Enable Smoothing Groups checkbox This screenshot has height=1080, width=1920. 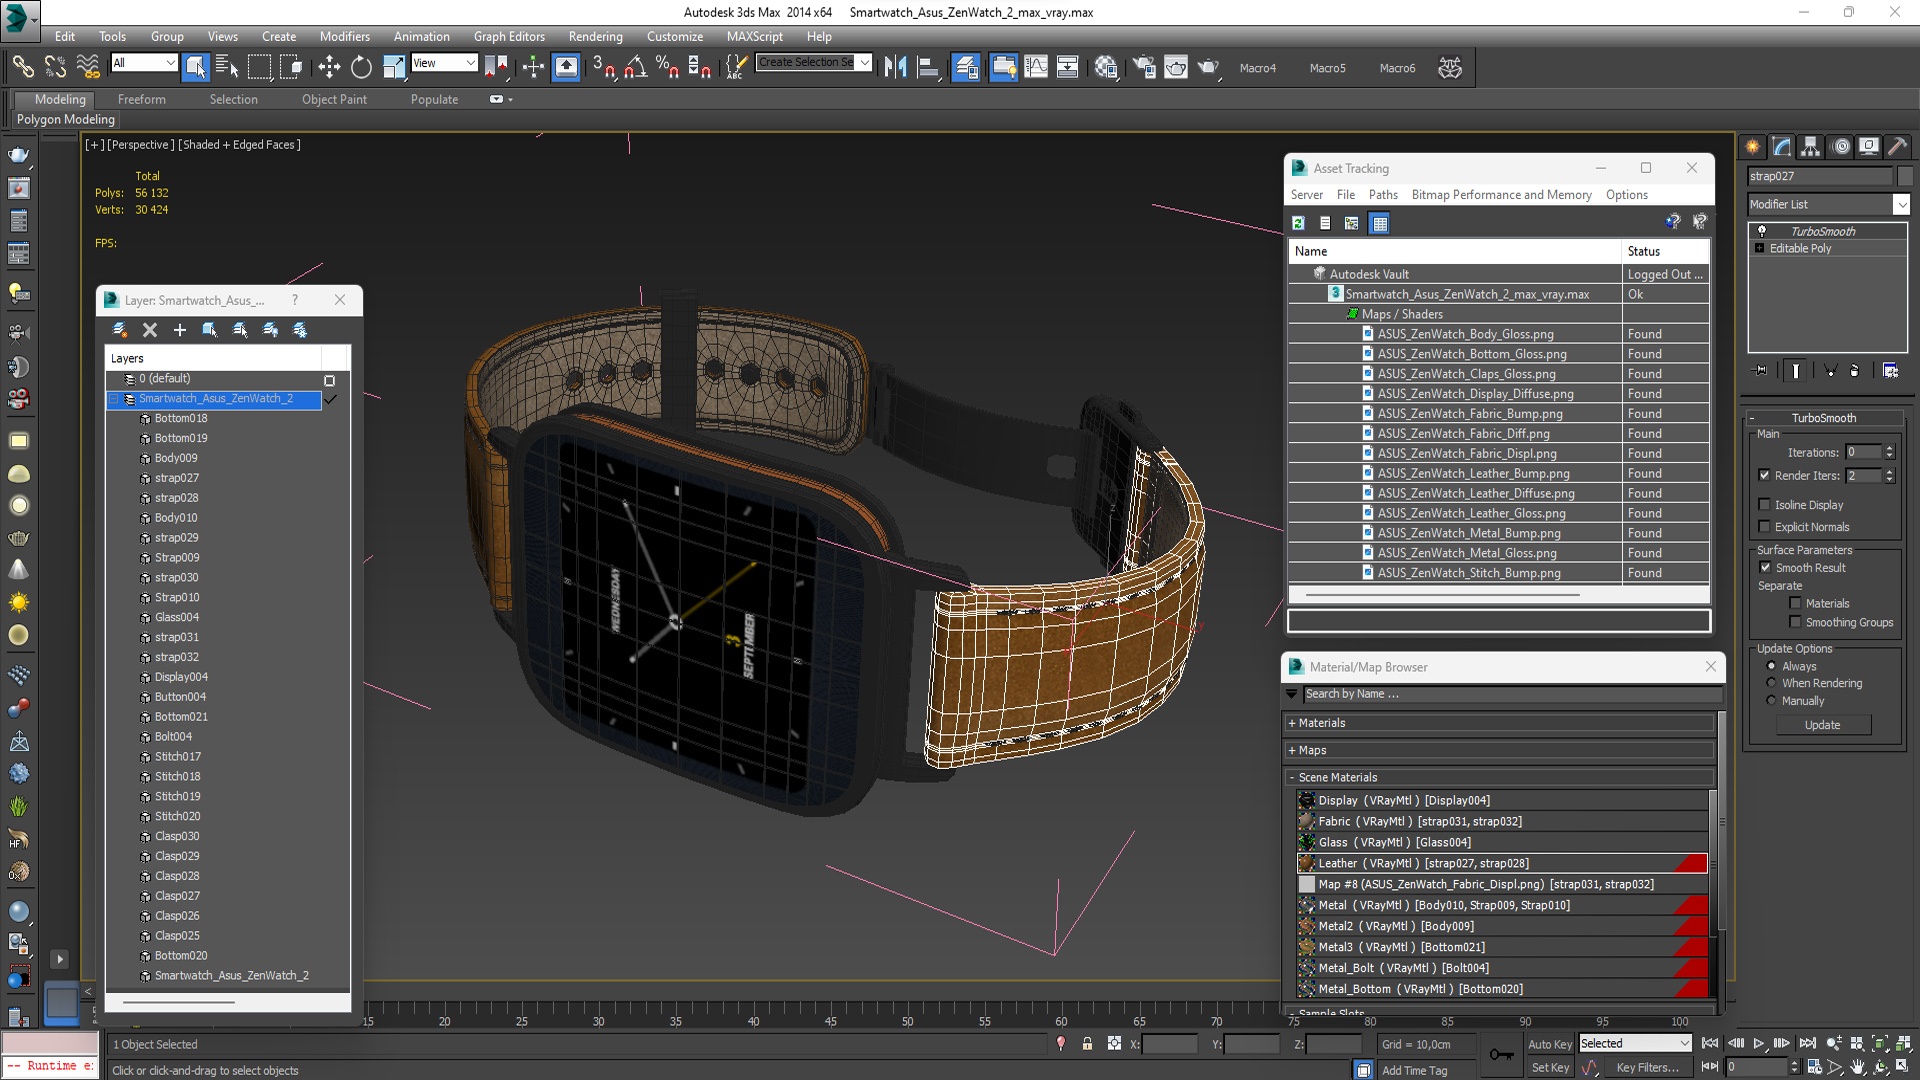pyautogui.click(x=1795, y=622)
